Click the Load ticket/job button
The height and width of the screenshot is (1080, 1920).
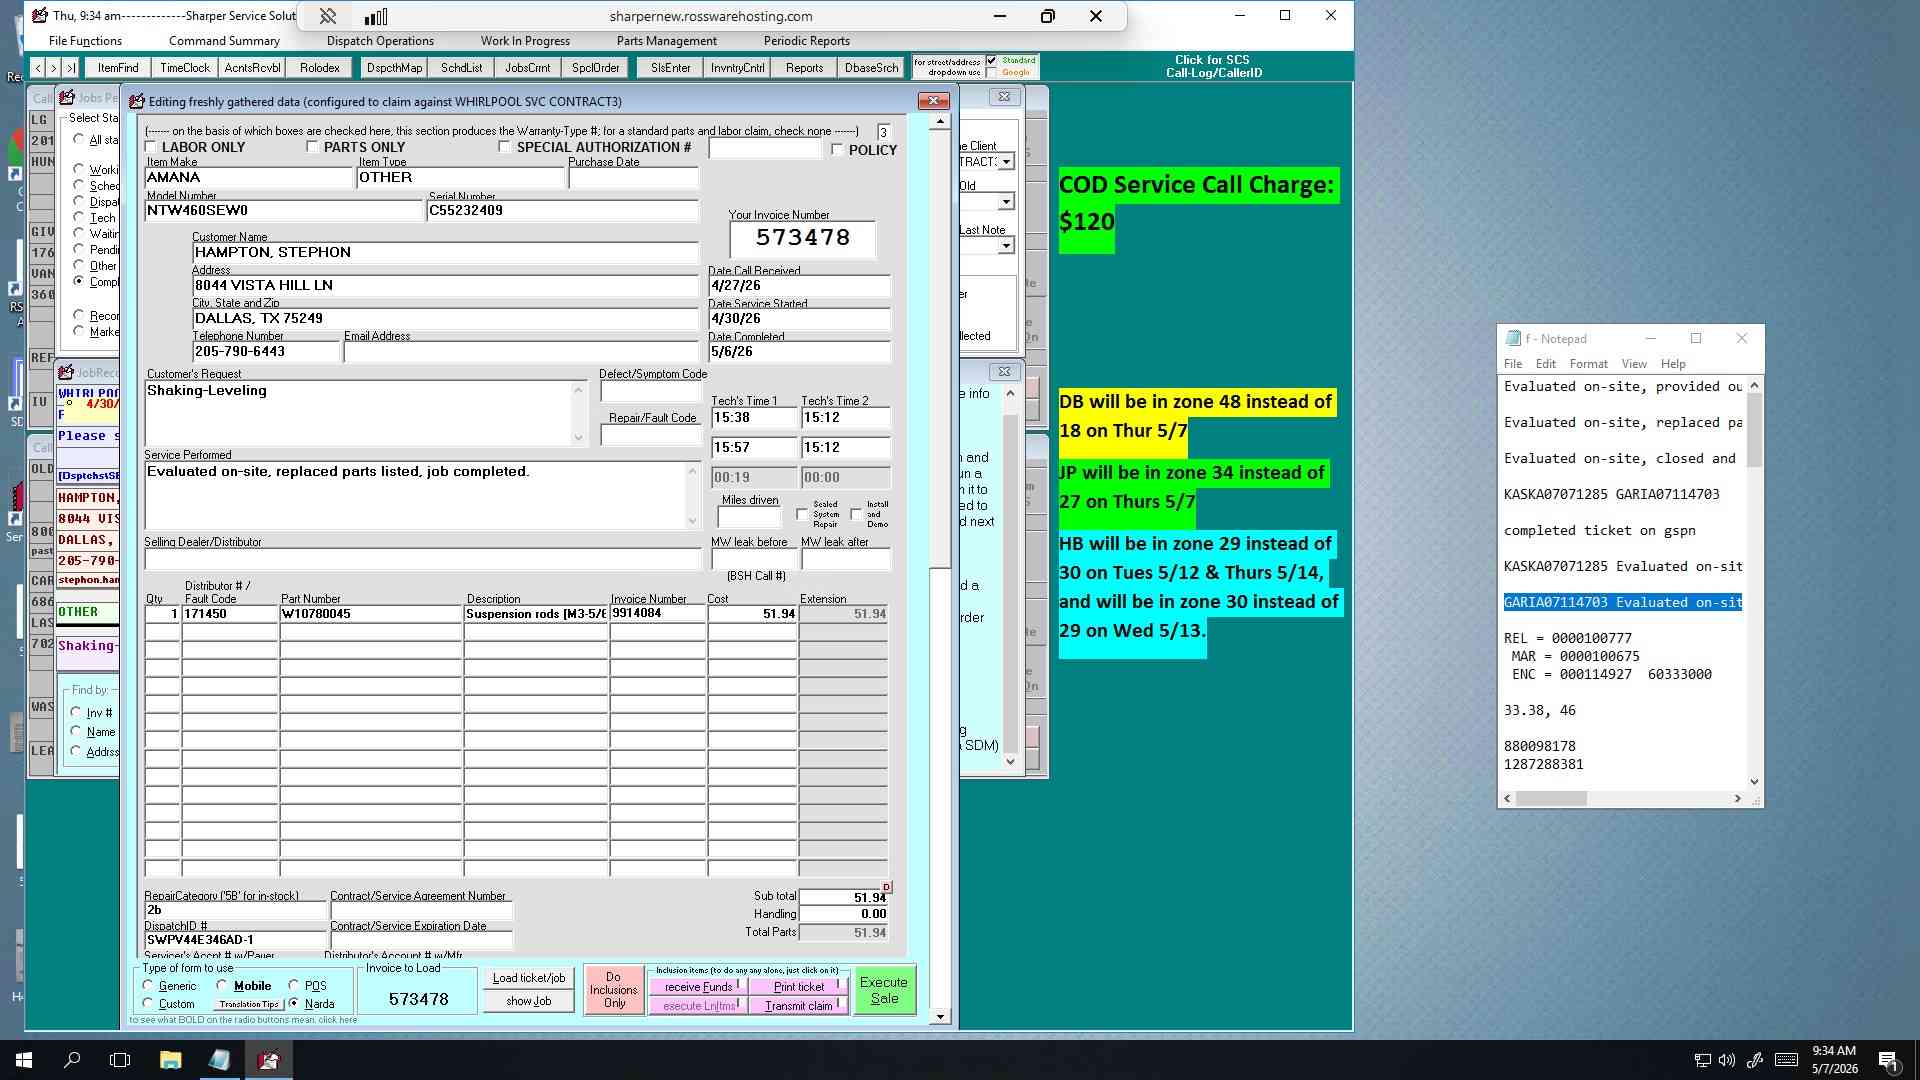click(x=528, y=978)
